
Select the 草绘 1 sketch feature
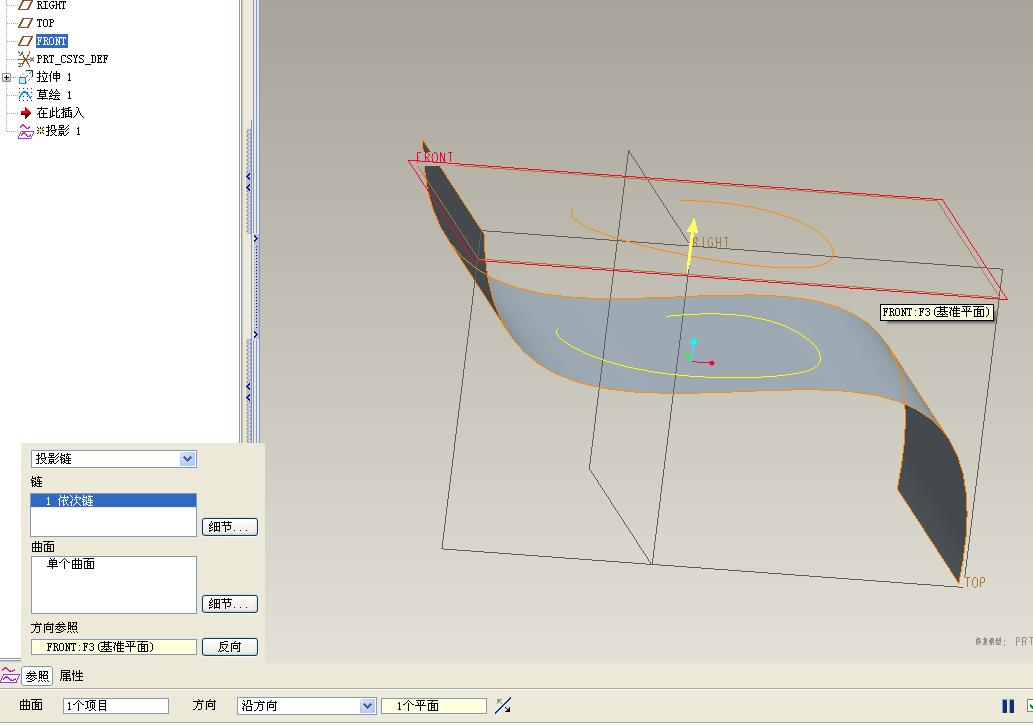pos(53,95)
